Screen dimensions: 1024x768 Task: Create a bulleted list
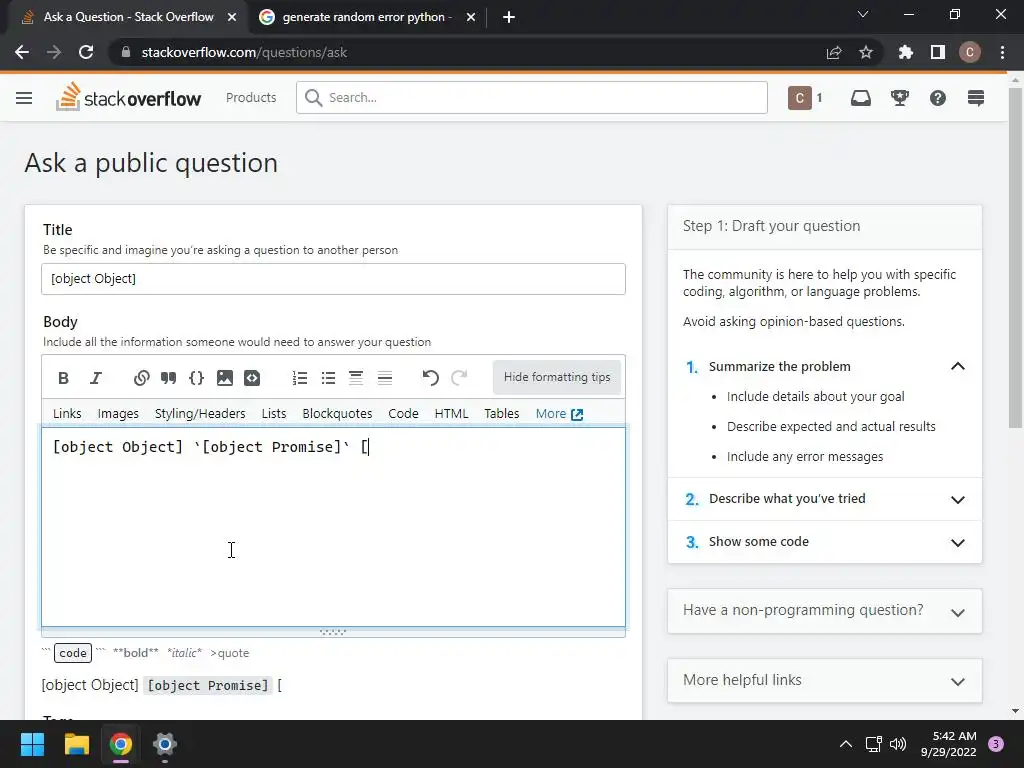[328, 377]
